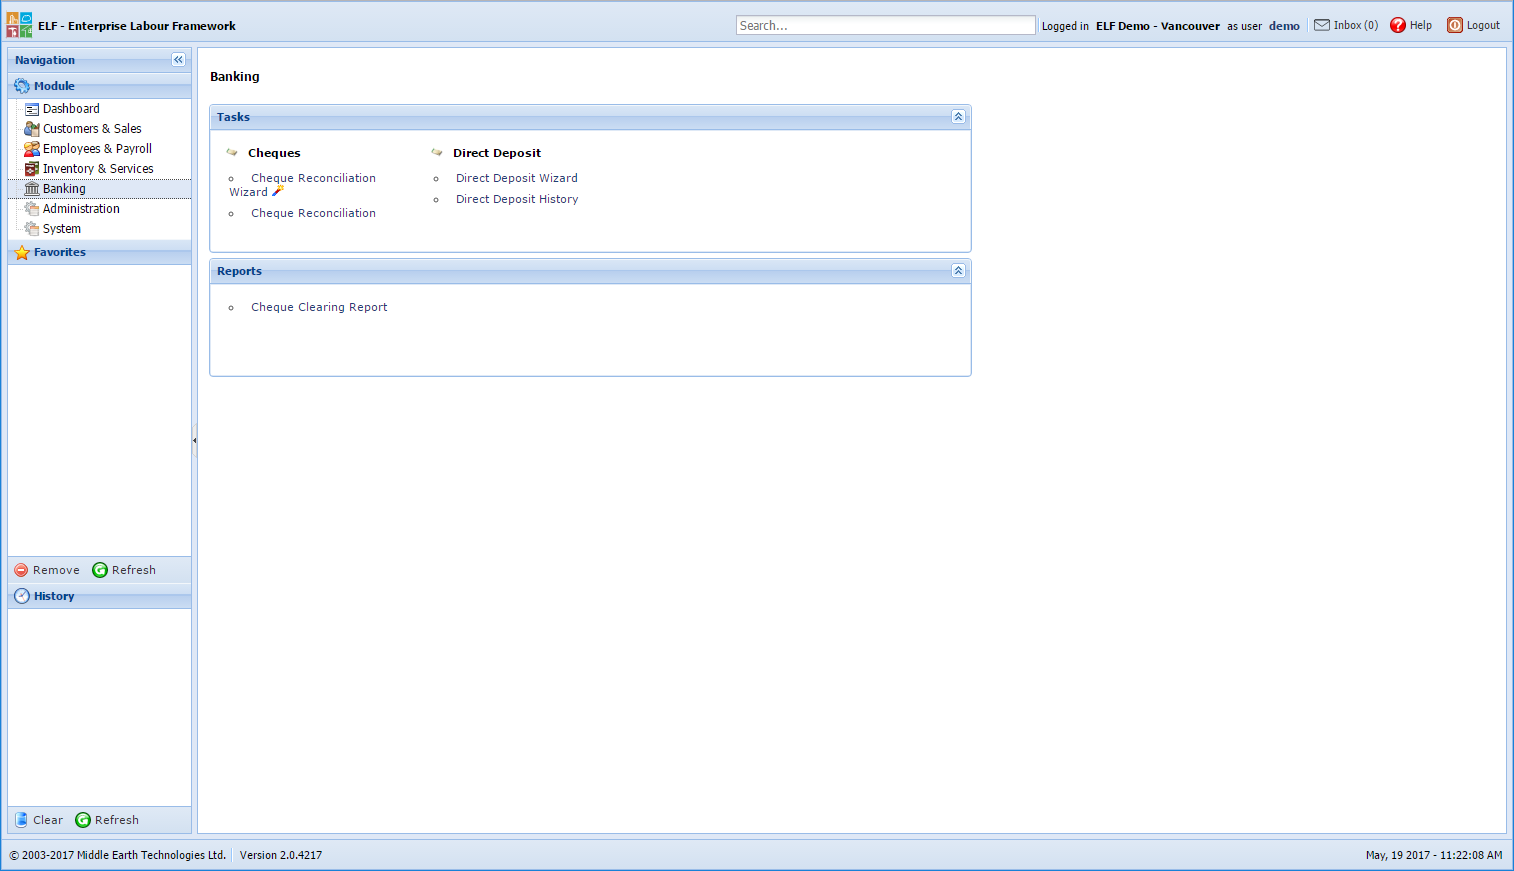Open the Dashboard module
1514x871 pixels.
69,108
